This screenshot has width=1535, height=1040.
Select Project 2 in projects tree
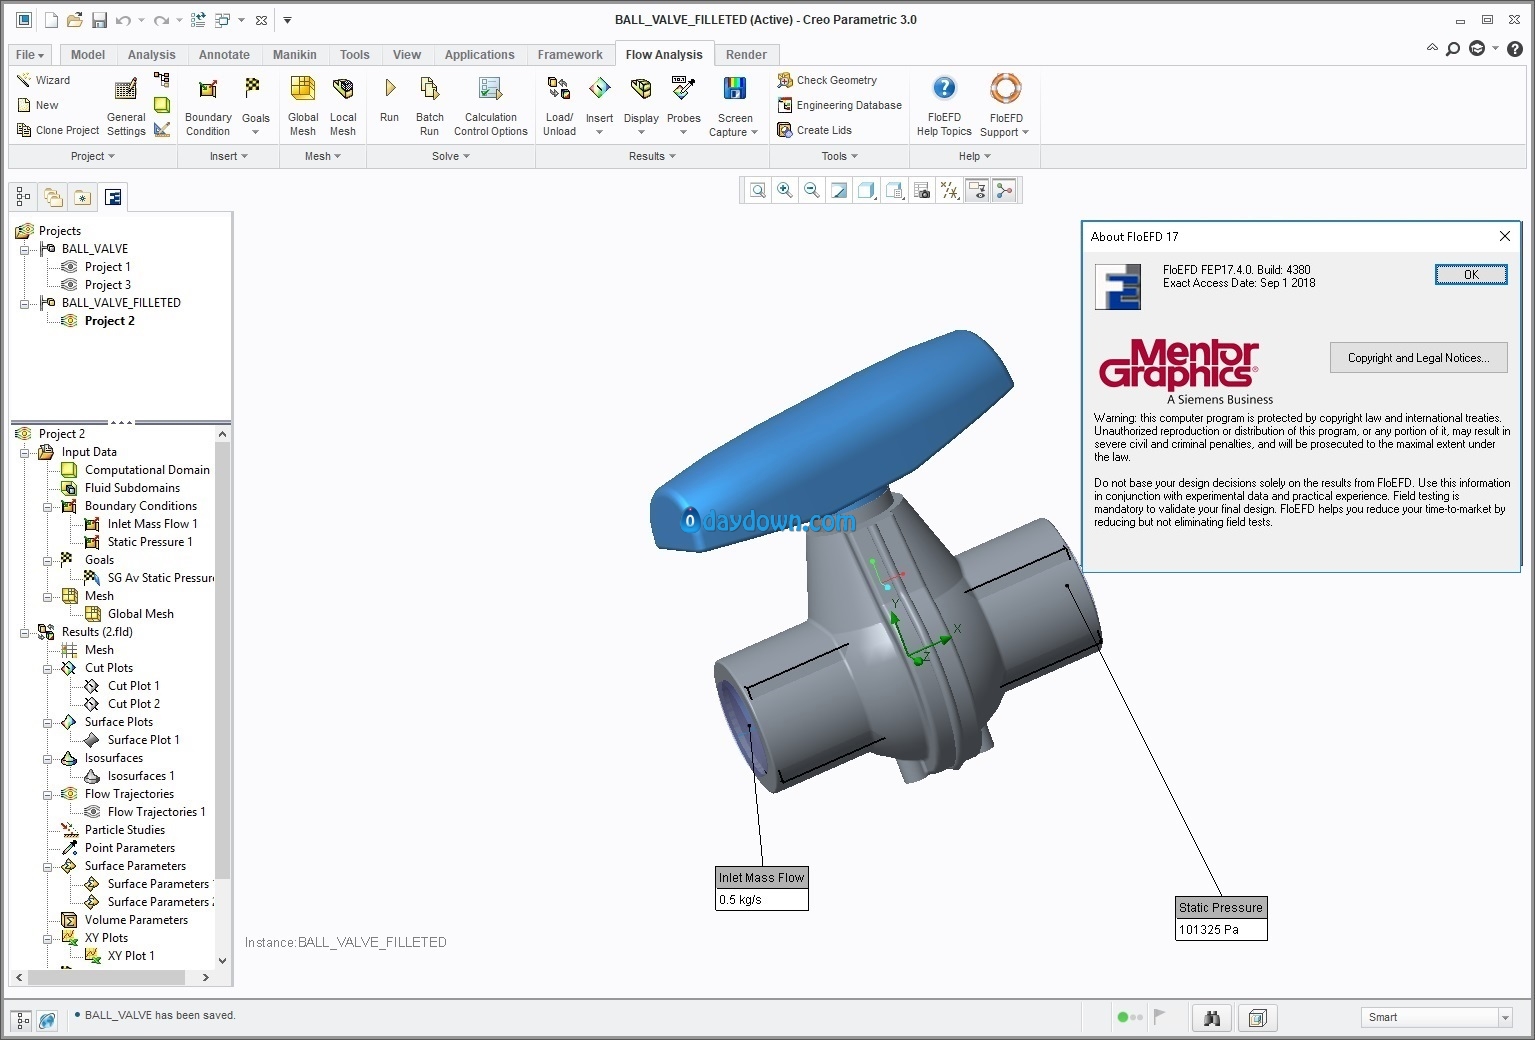109,321
